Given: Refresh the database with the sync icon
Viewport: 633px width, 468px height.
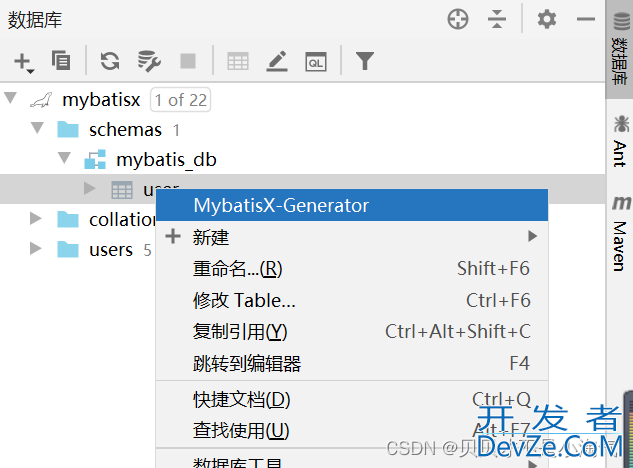Looking at the screenshot, I should (110, 61).
